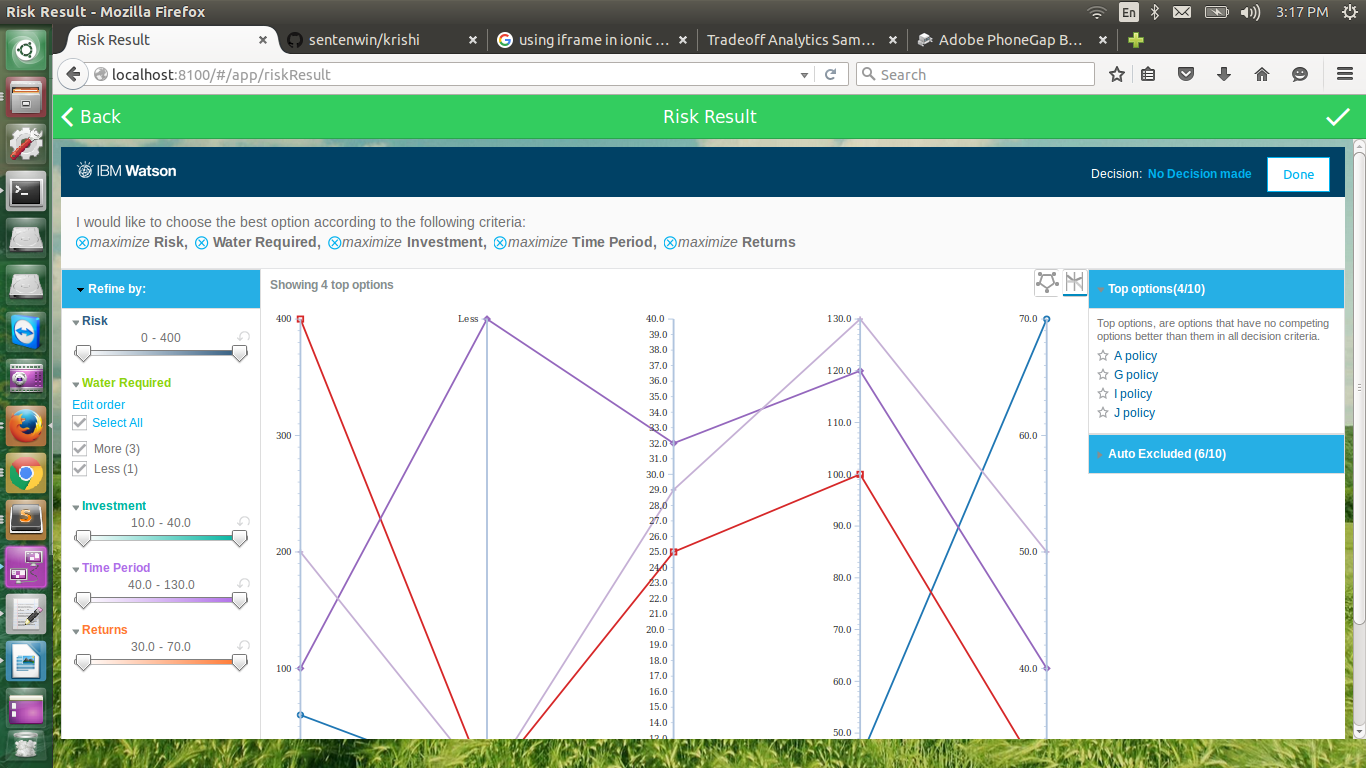This screenshot has height=768, width=1366.
Task: Click the No Decision made link
Action: tap(1199, 174)
